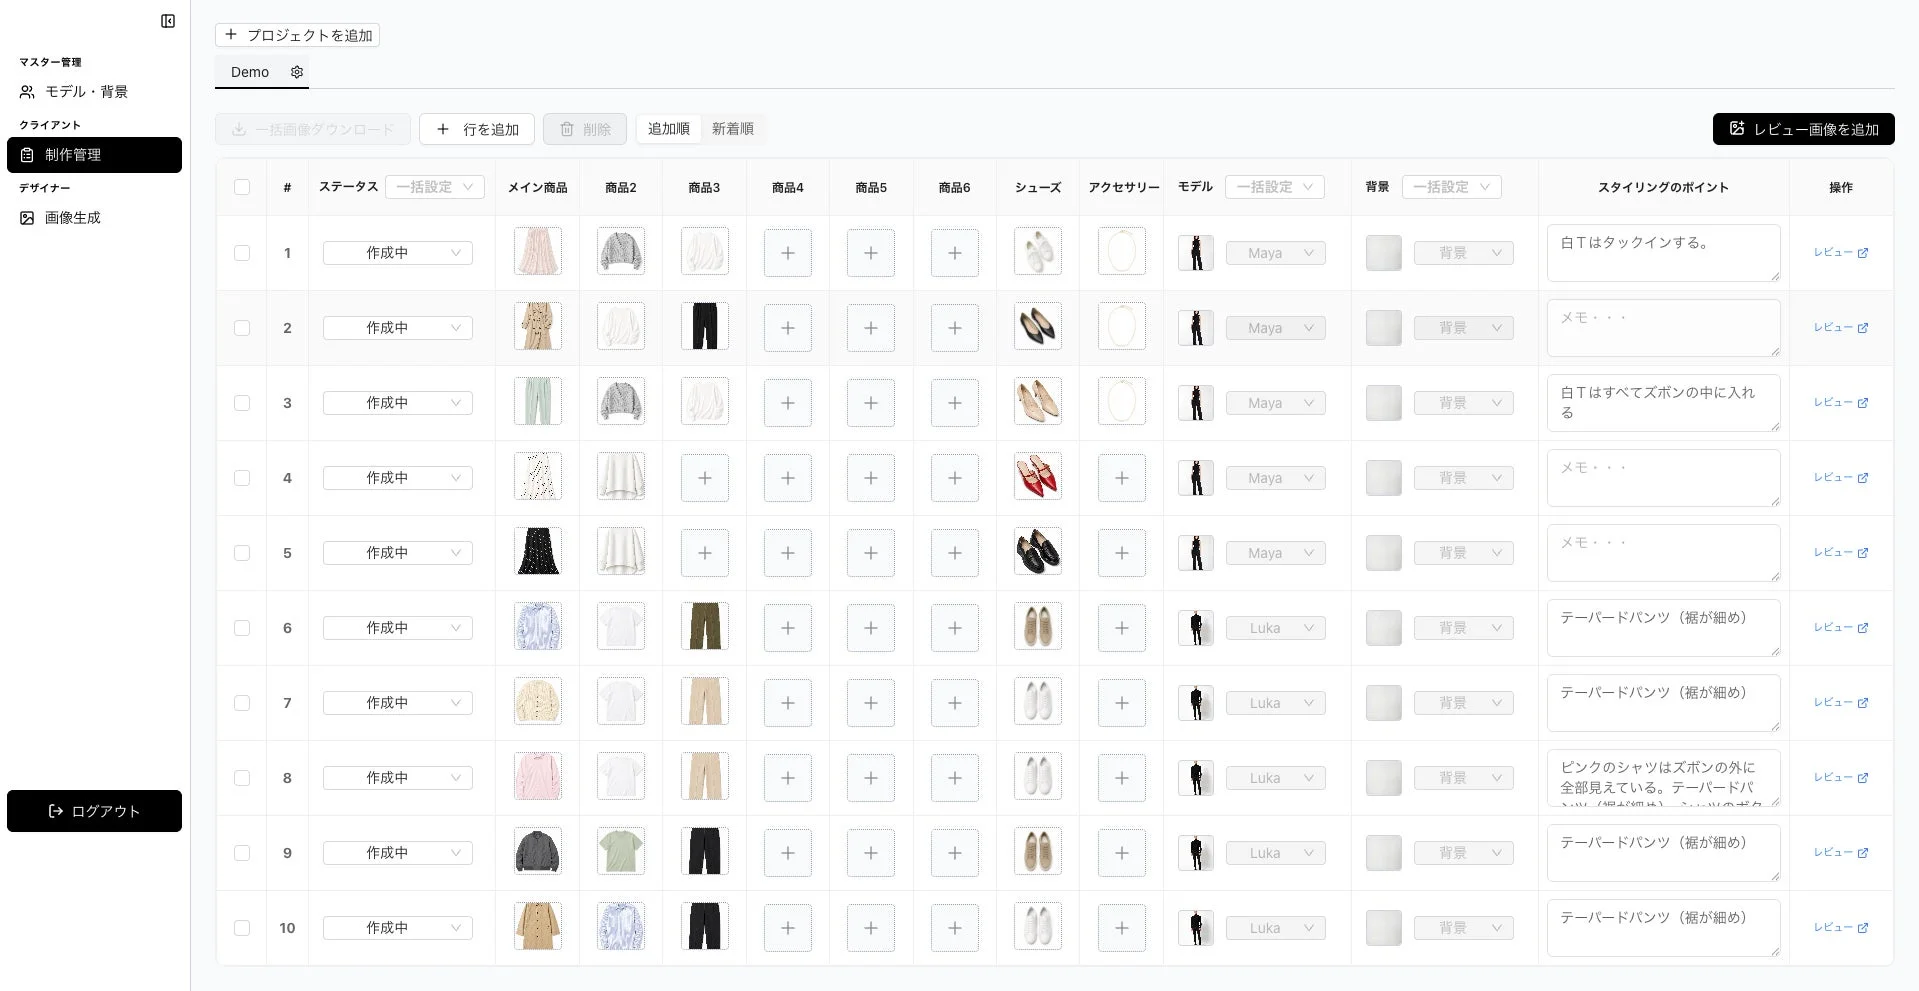Add an item in row 1 商品4
The height and width of the screenshot is (991, 1919).
pos(788,253)
